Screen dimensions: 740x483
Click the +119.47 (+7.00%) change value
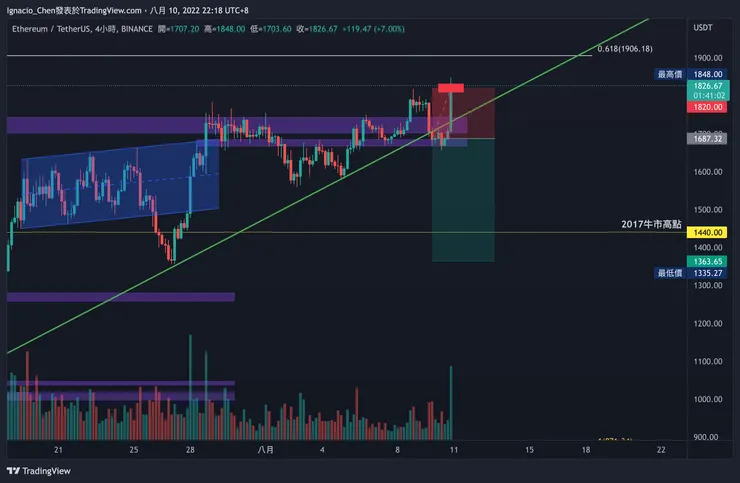(x=373, y=29)
